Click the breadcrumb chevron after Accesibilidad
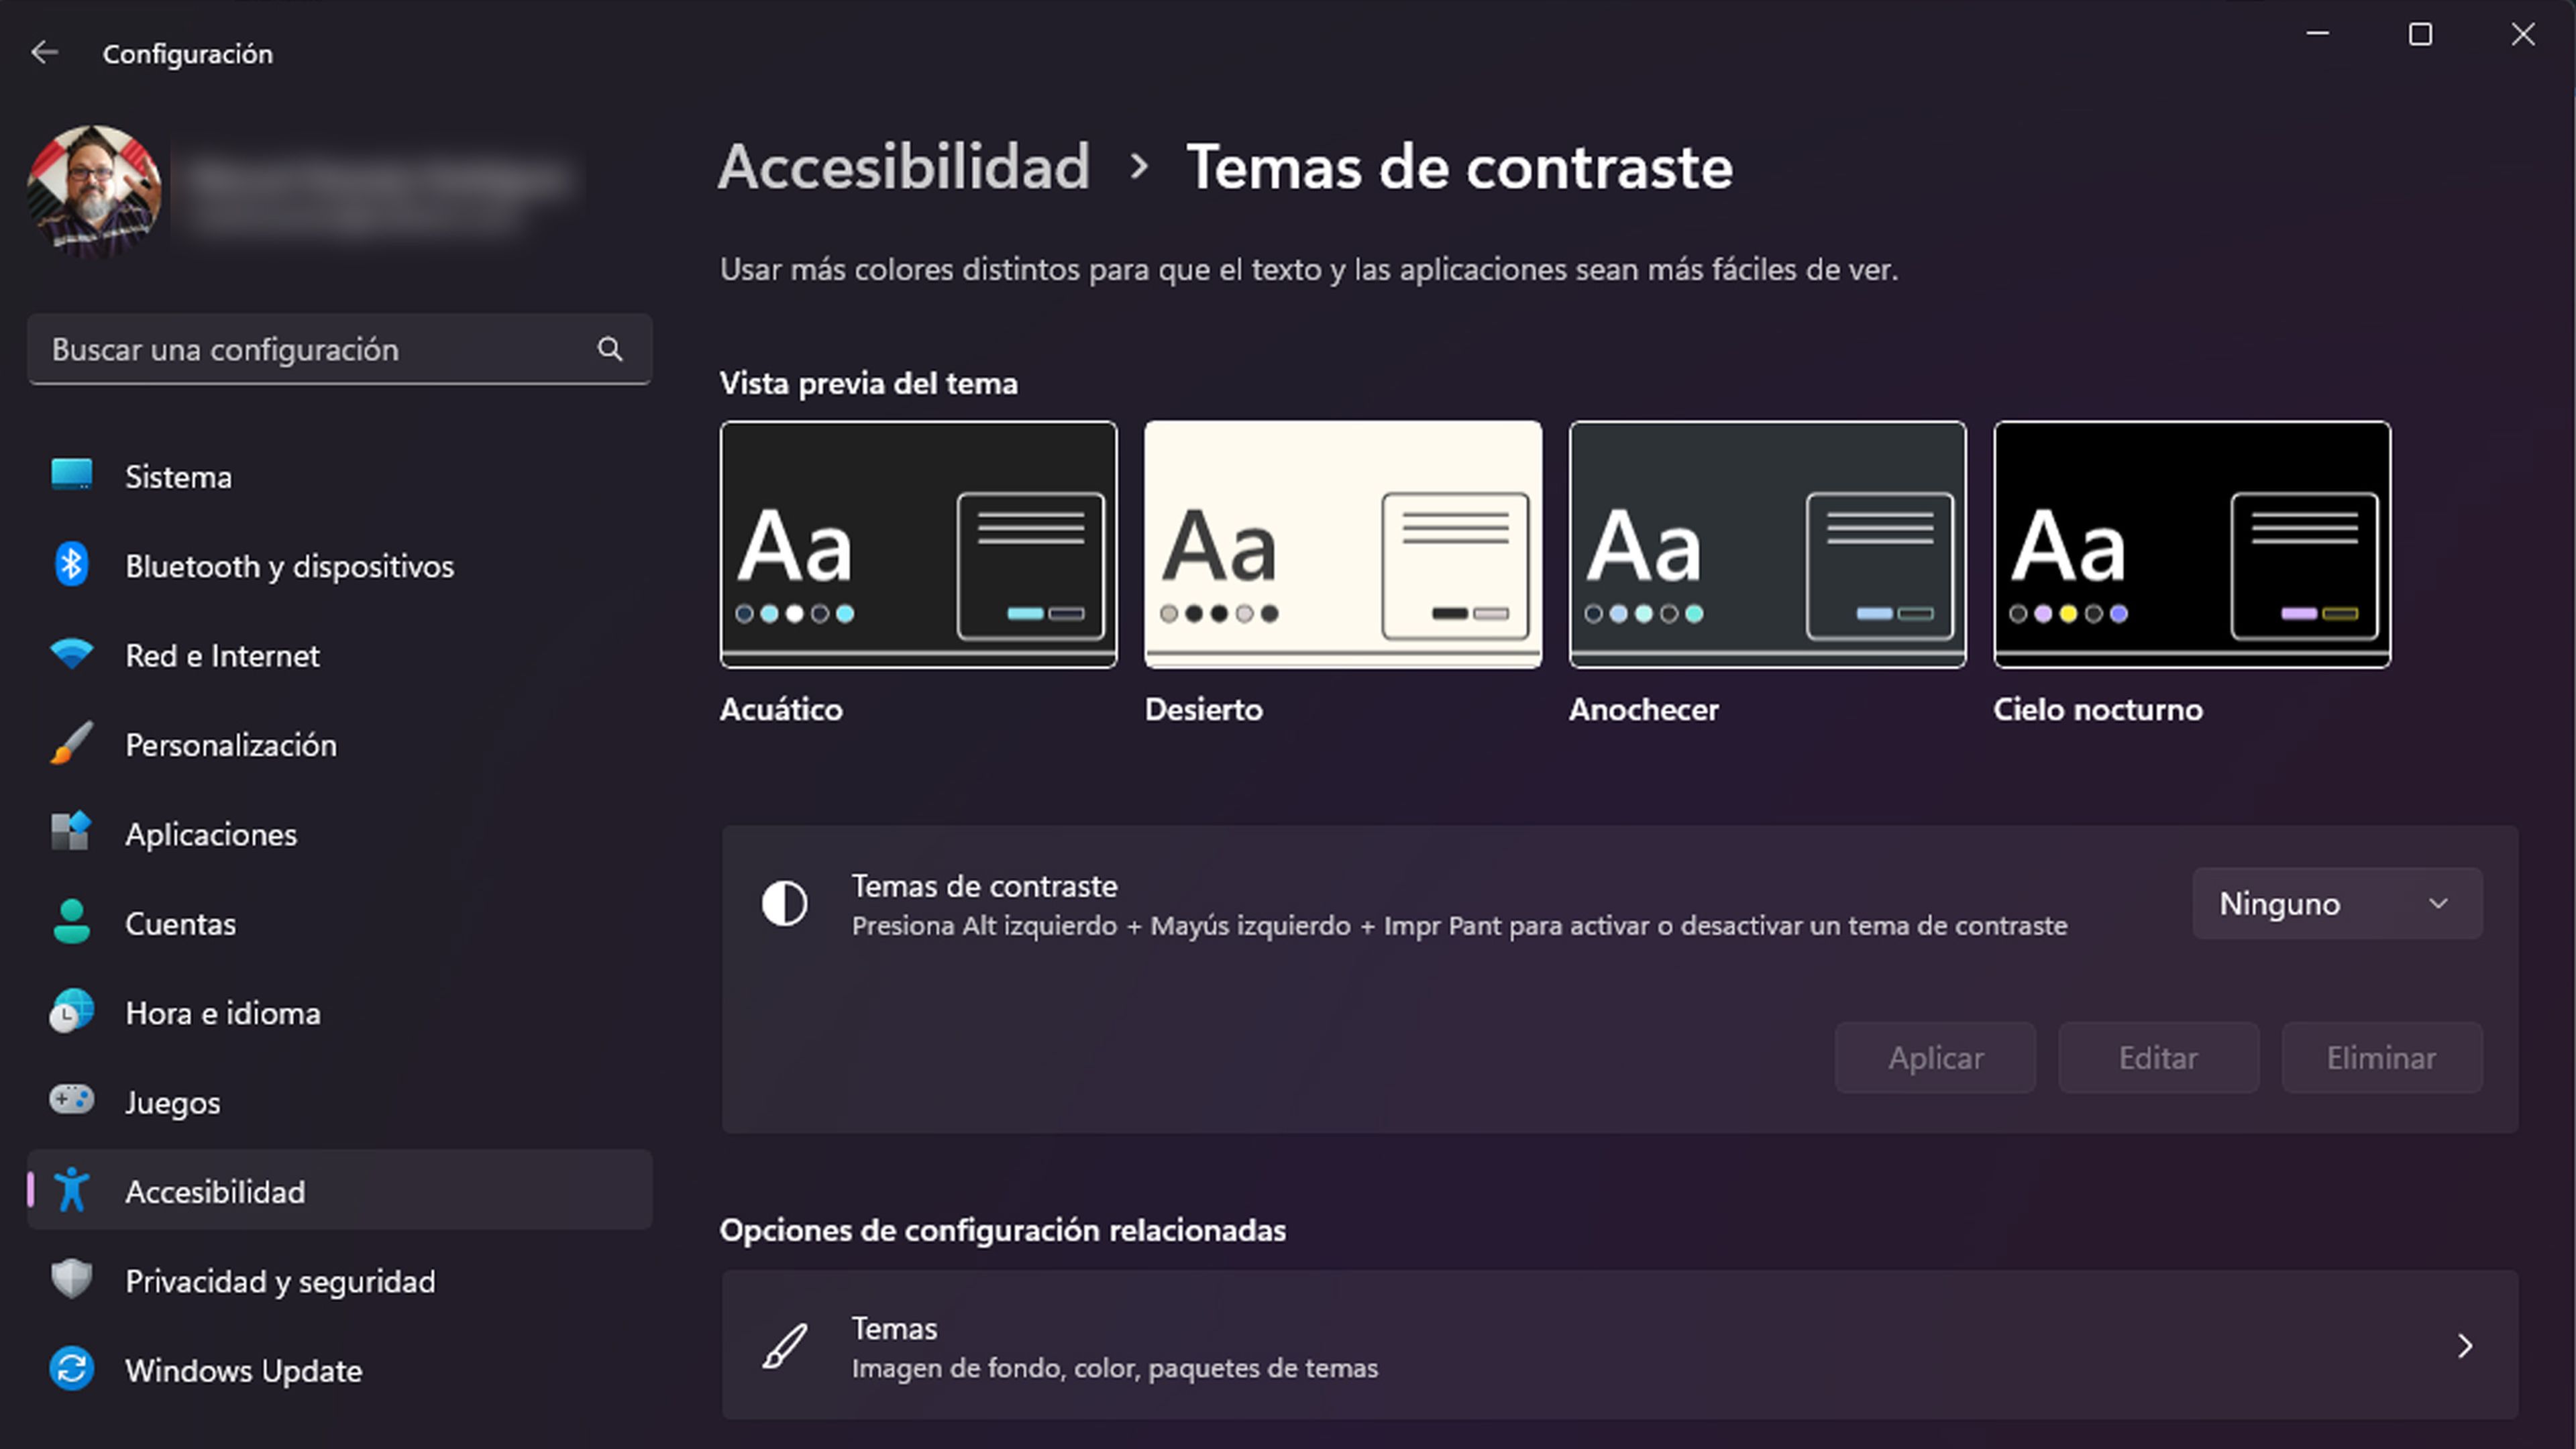This screenshot has width=2576, height=1449. point(1138,167)
